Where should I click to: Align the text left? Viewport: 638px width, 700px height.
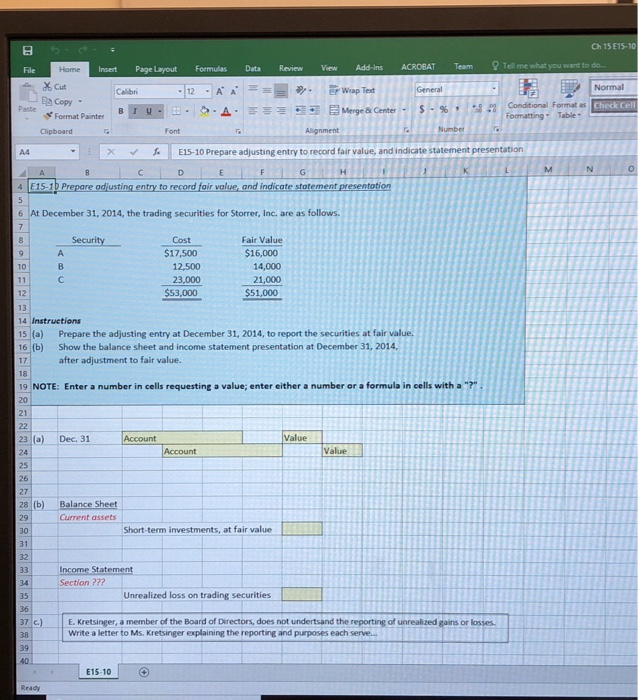253,110
